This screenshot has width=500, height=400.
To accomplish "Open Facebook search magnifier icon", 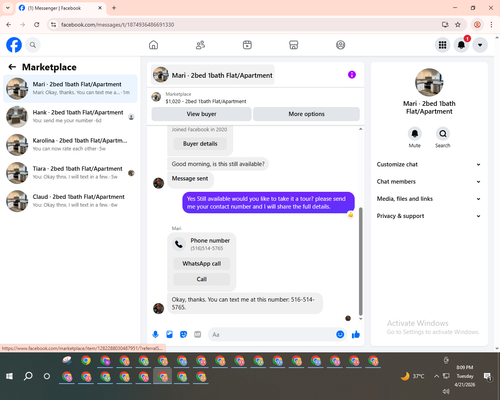I will (33, 45).
